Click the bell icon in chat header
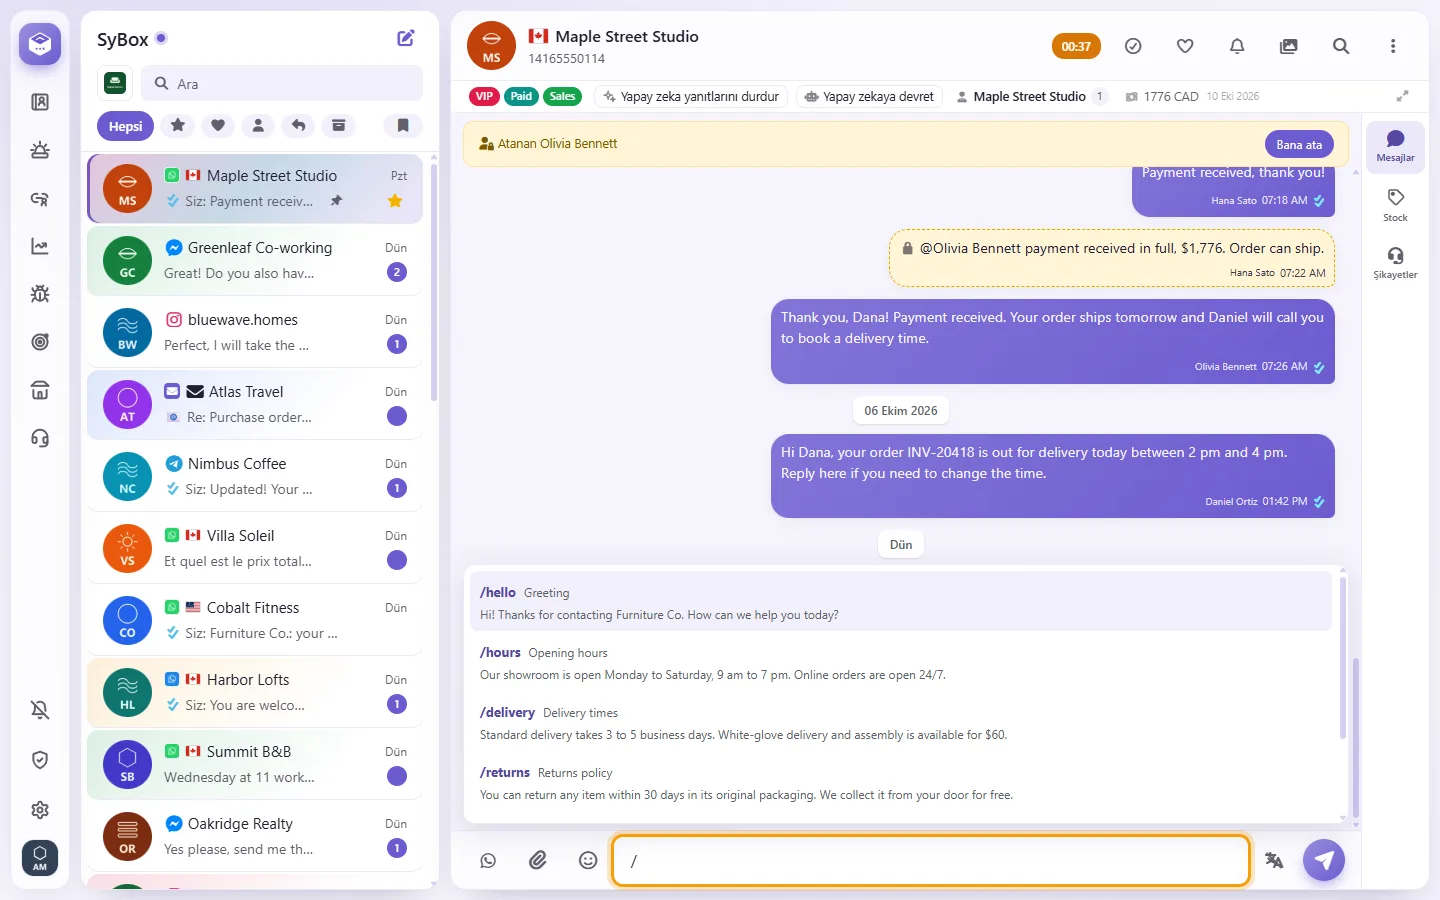The height and width of the screenshot is (900, 1440). (1237, 46)
